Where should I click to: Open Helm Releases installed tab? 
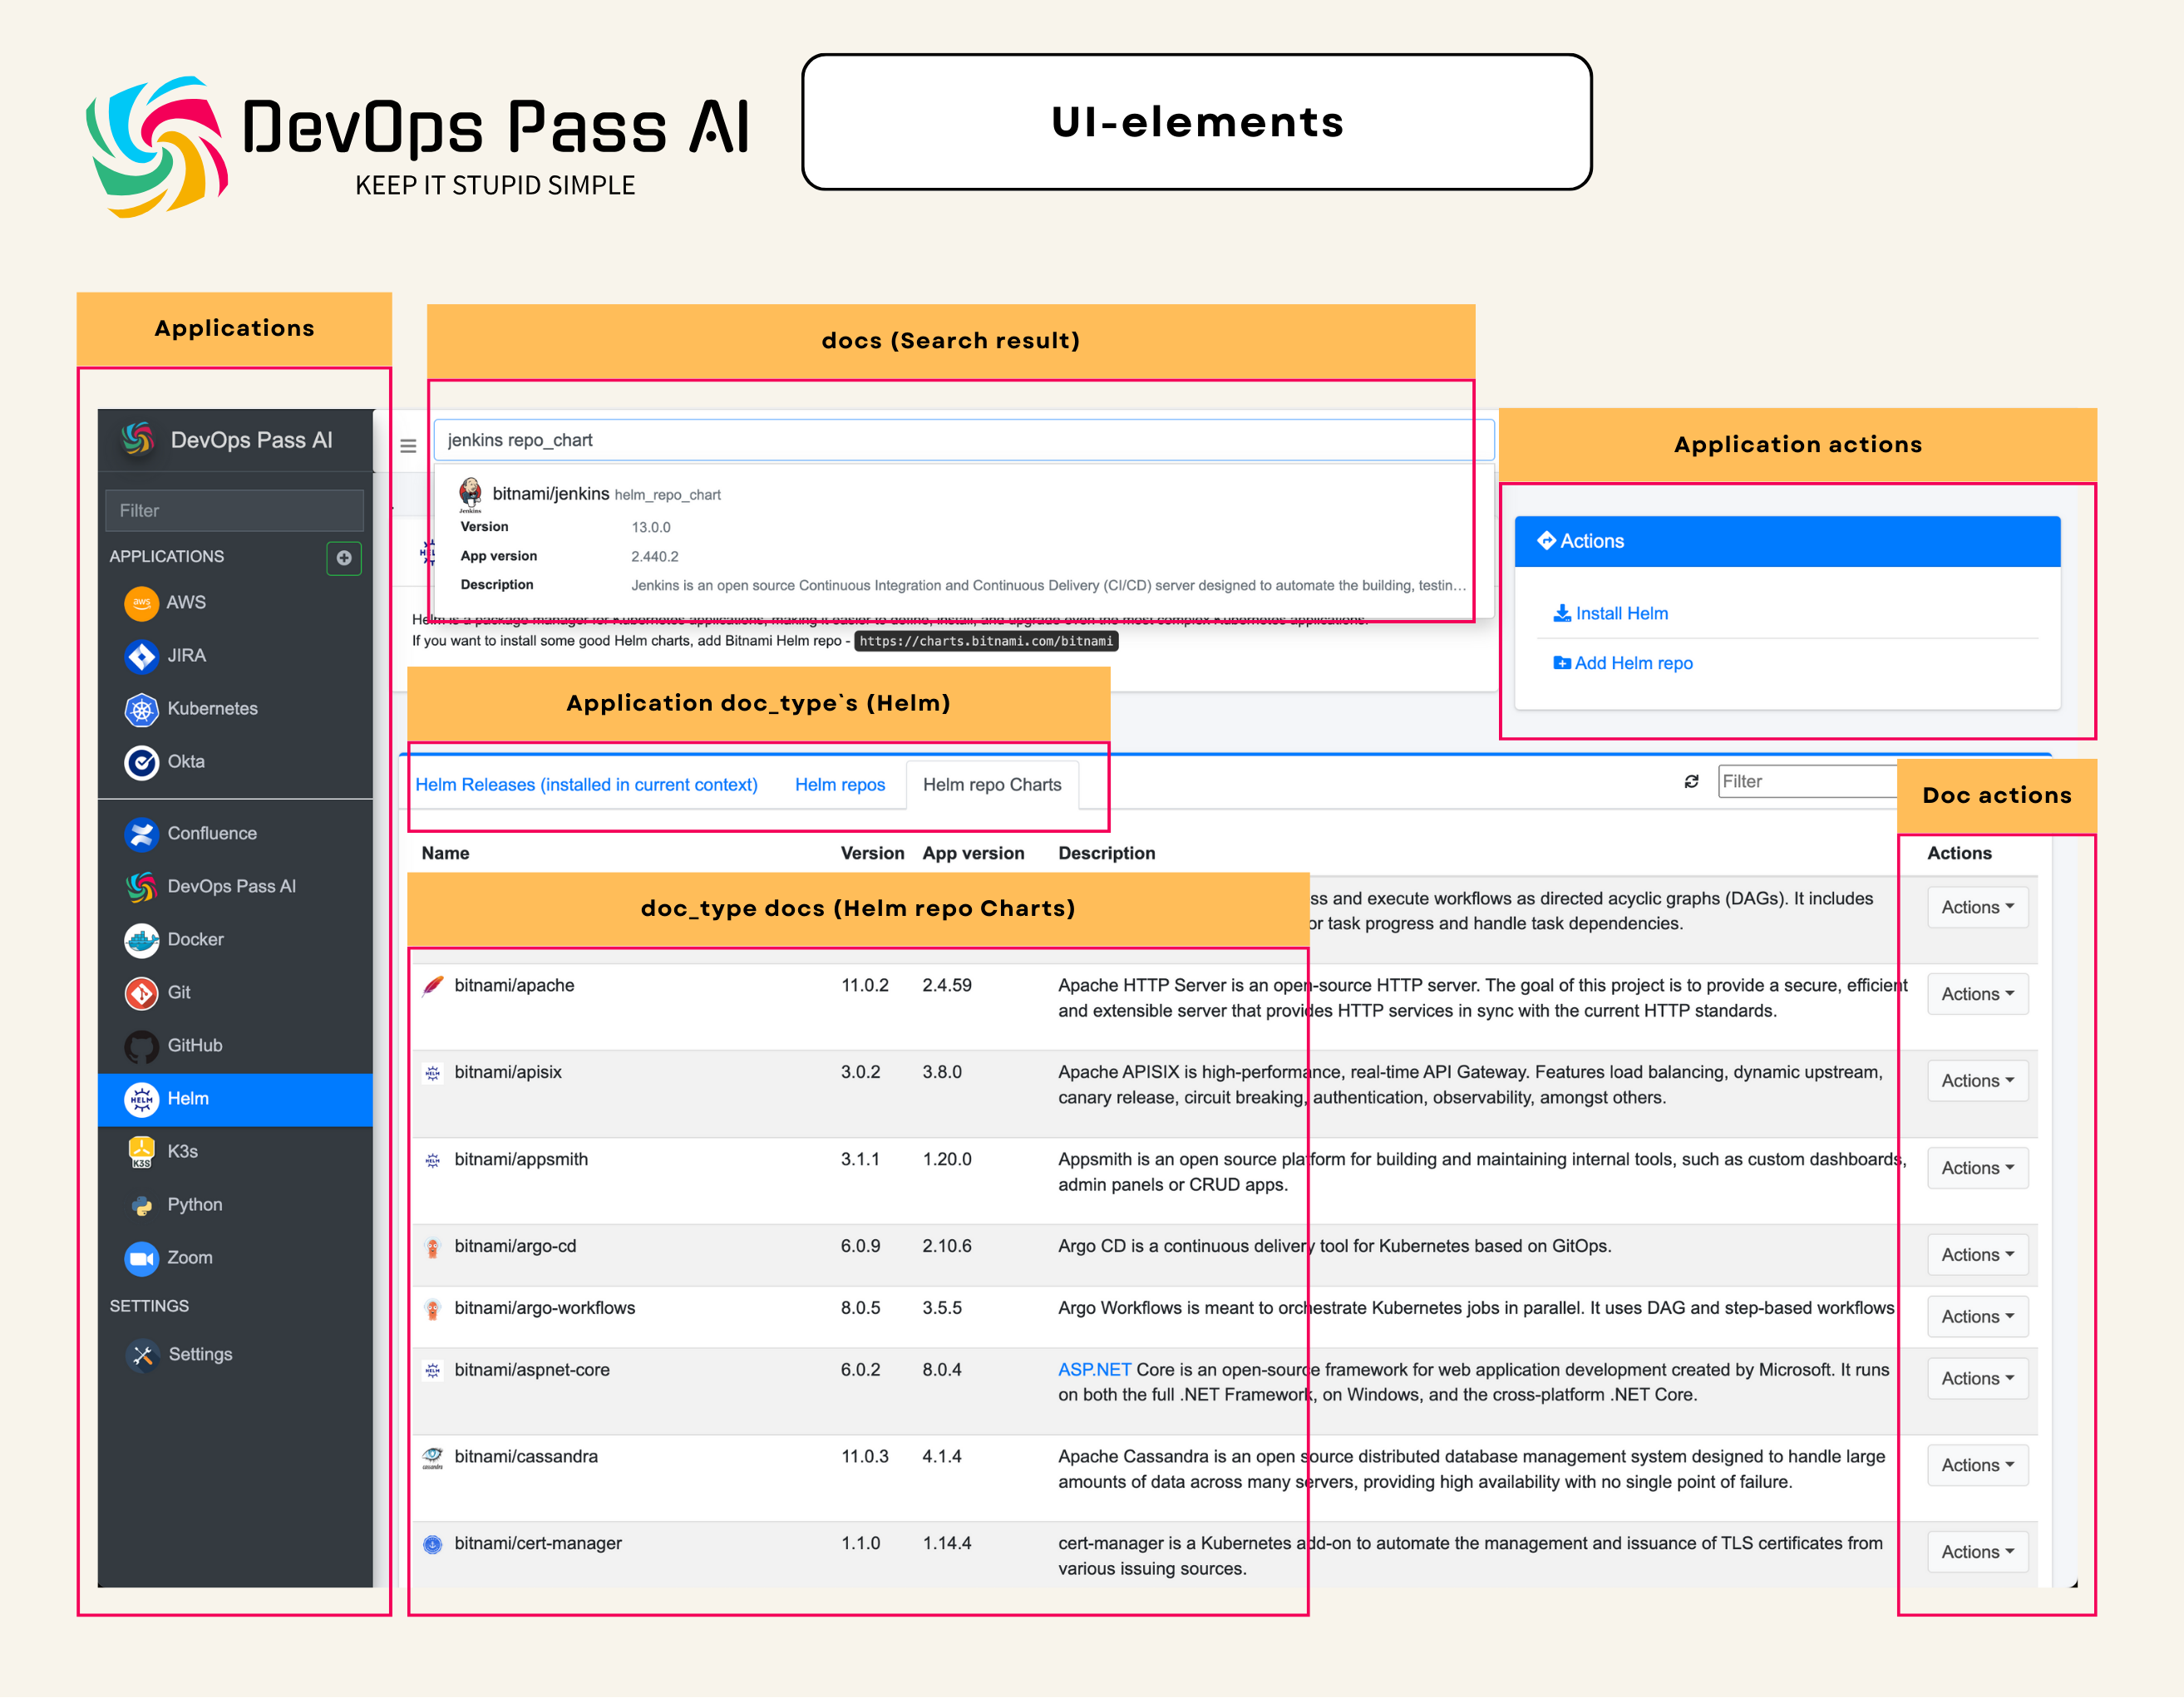[586, 785]
